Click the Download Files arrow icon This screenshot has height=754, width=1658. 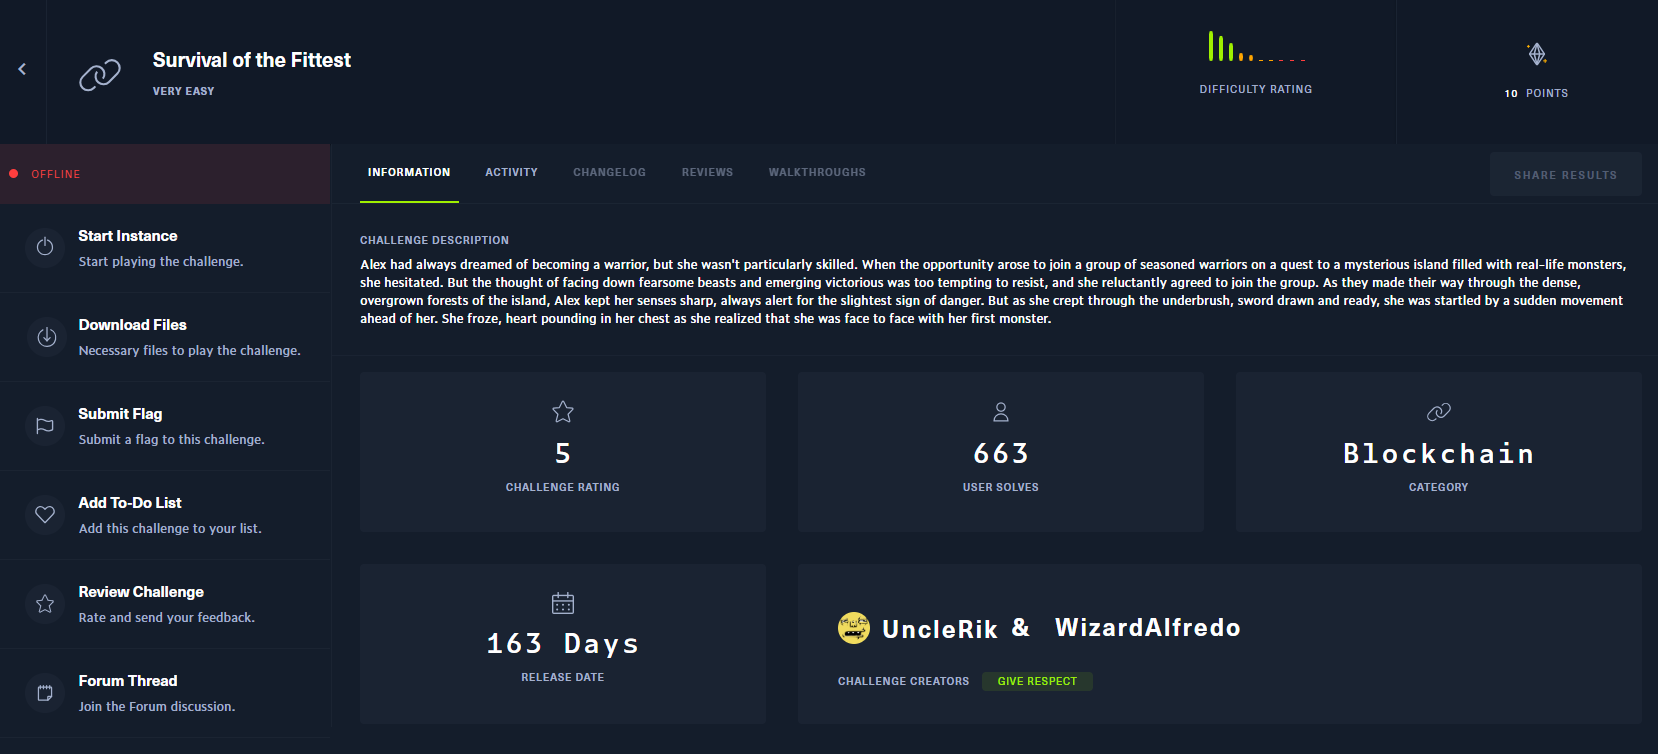click(x=46, y=337)
